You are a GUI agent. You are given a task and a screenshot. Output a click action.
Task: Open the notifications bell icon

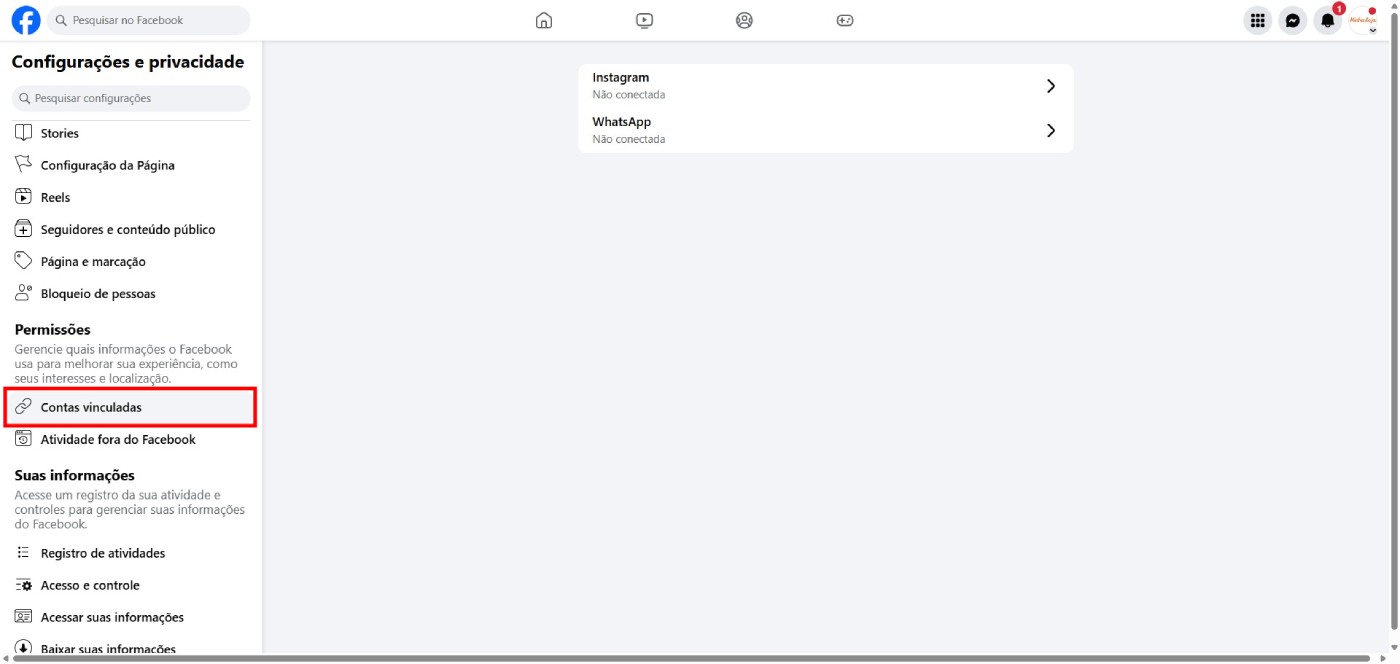1328,20
